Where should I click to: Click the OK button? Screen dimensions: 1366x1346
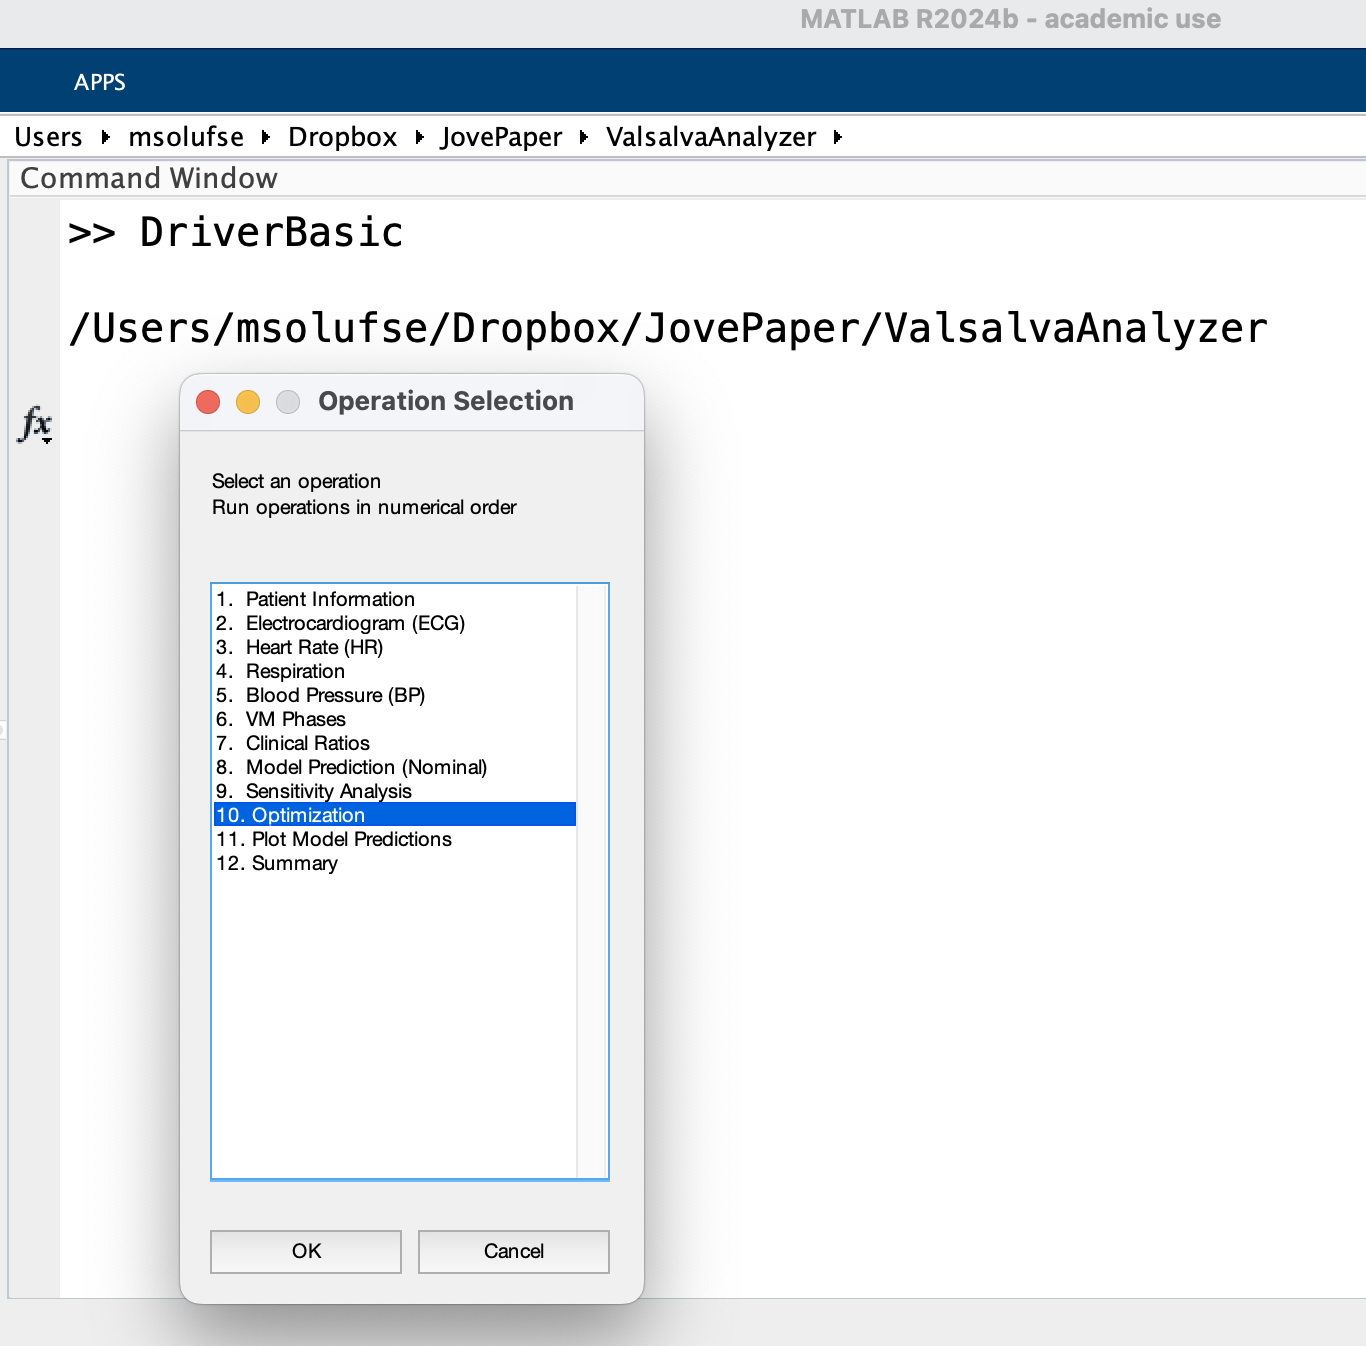tap(306, 1251)
